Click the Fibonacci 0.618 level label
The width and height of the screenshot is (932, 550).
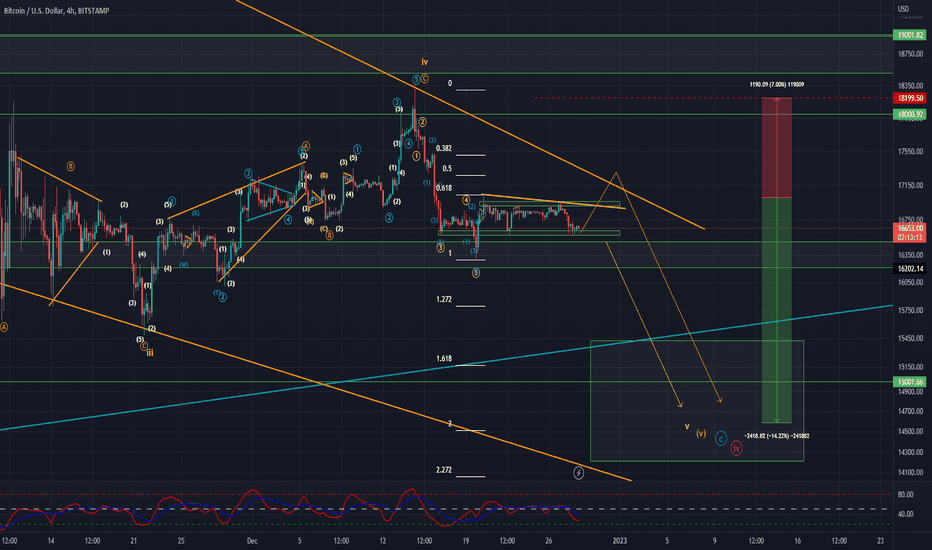(x=444, y=188)
